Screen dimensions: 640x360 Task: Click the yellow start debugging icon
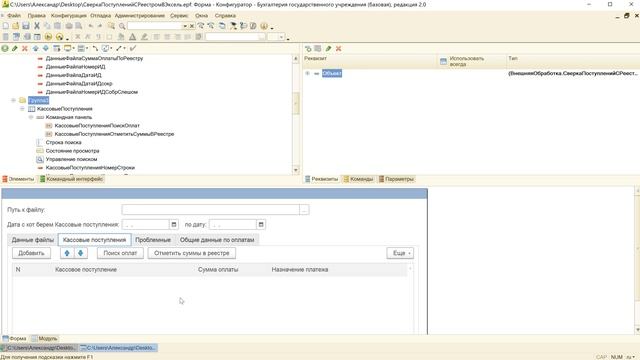point(48,37)
